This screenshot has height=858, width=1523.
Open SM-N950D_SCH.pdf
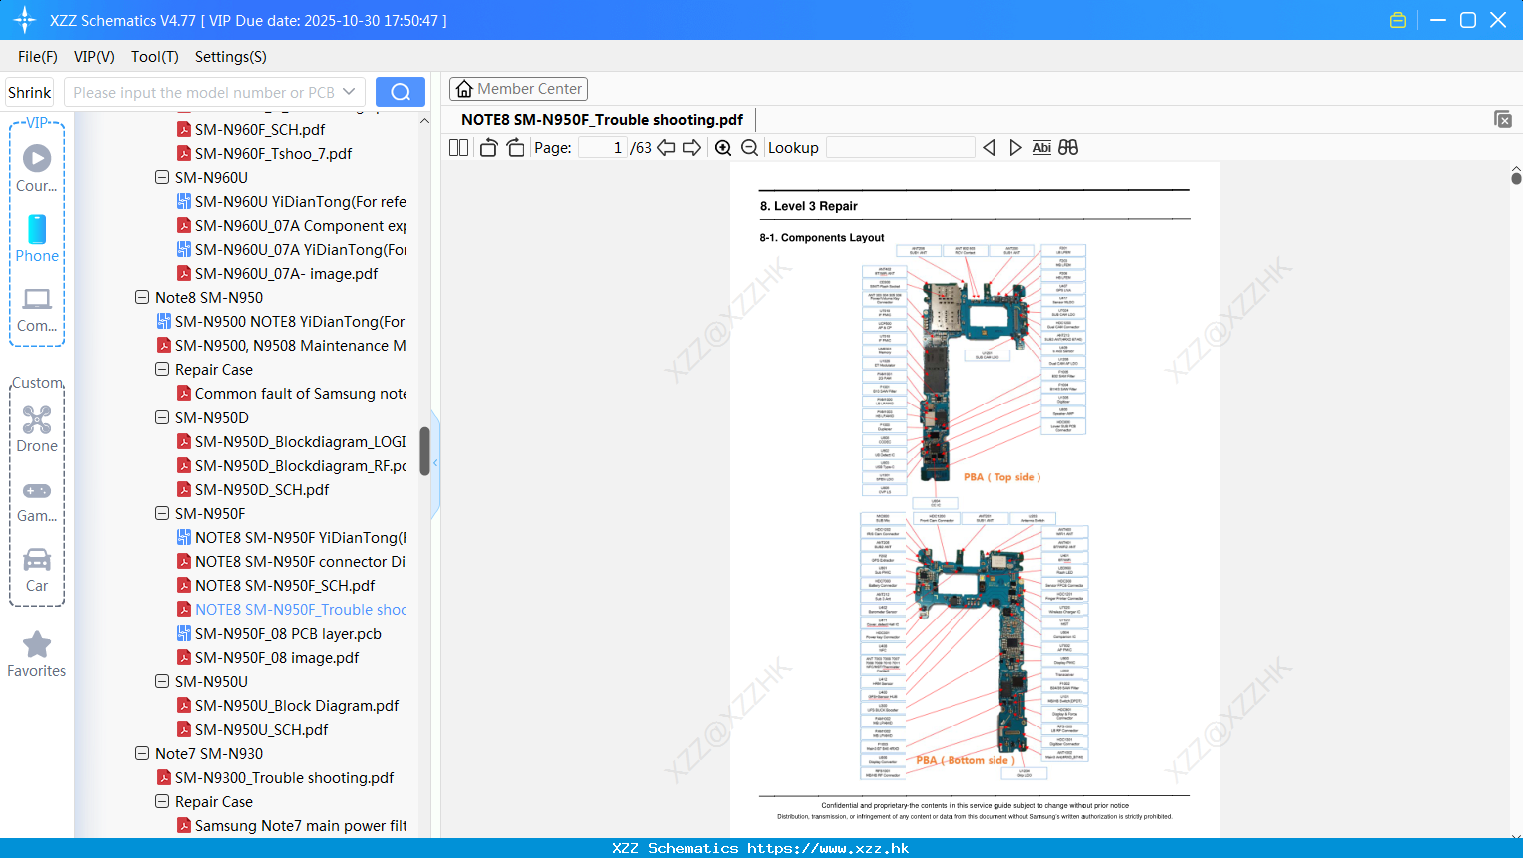[253, 489]
